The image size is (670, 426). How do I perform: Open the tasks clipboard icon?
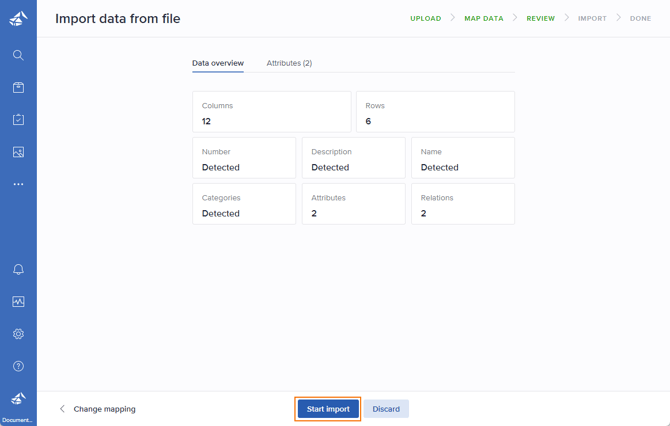18,120
